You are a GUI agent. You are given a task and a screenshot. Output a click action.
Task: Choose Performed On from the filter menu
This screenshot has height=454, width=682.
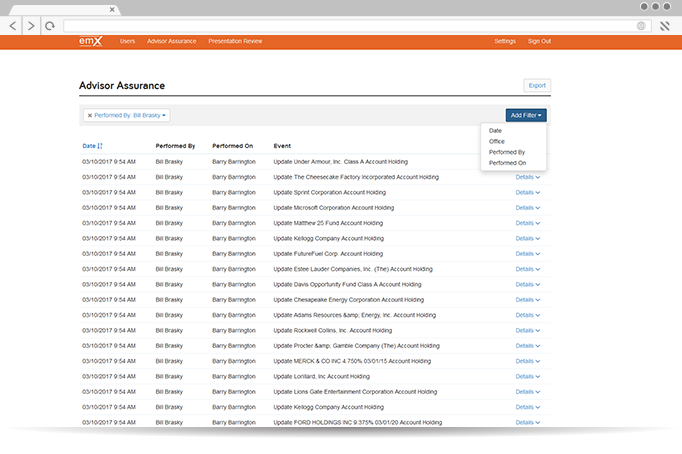[x=507, y=163]
